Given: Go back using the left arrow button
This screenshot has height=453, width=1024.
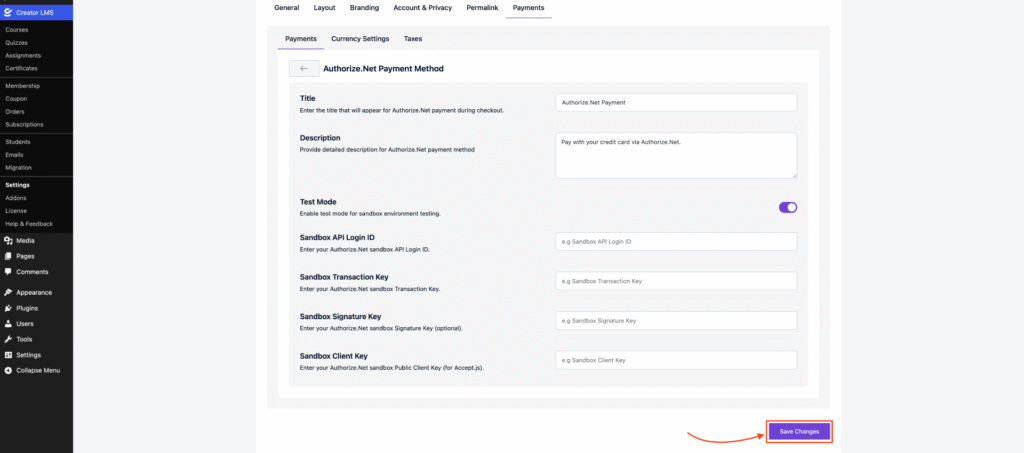Looking at the screenshot, I should 304,69.
